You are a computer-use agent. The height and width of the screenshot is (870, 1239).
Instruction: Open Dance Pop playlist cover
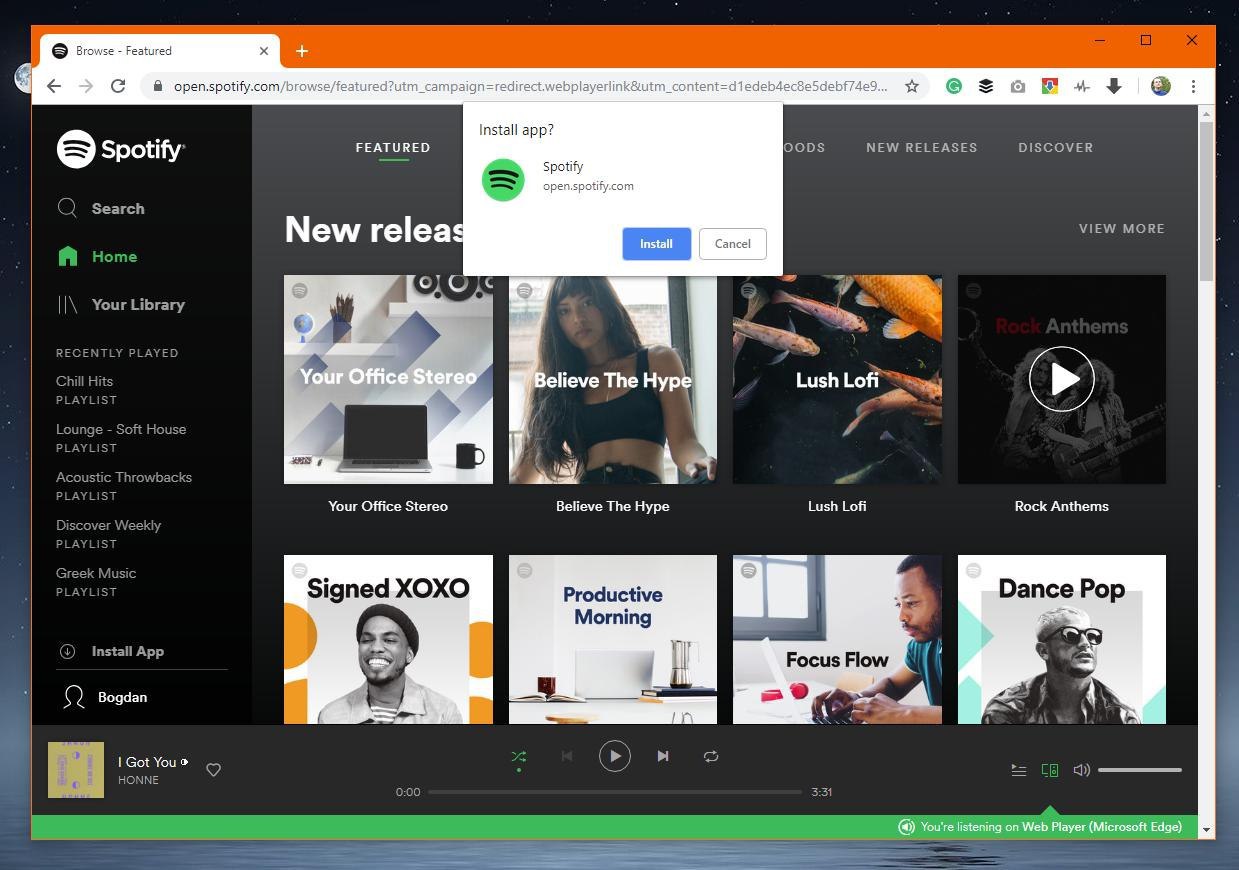tap(1062, 639)
